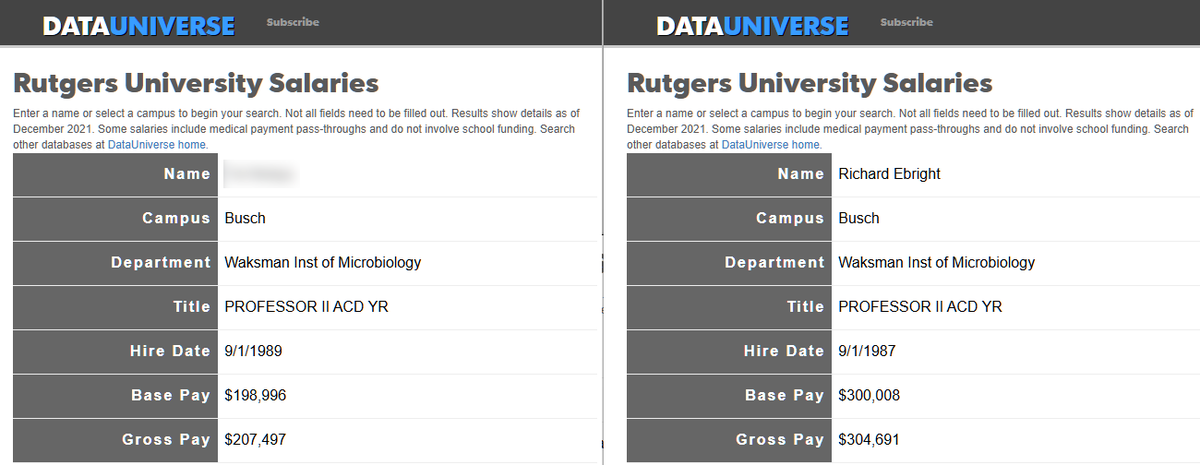Click the Hire Date label in right panel
The height and width of the screenshot is (465, 1200).
tap(784, 351)
